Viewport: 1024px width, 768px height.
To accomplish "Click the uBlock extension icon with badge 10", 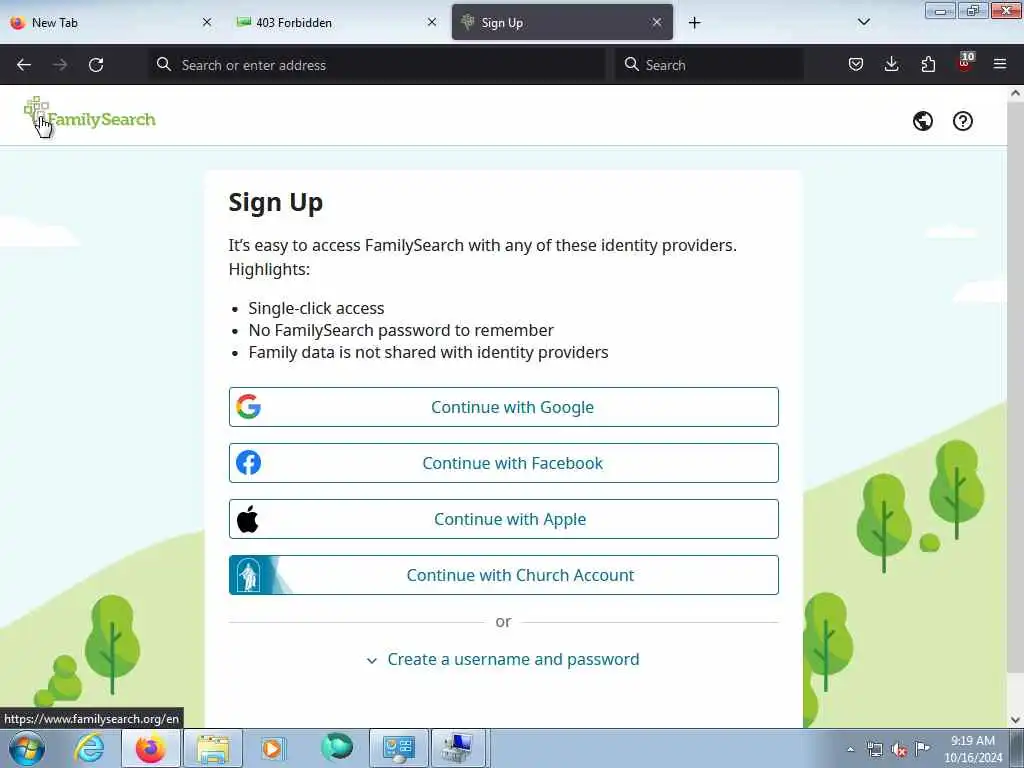I will 965,63.
